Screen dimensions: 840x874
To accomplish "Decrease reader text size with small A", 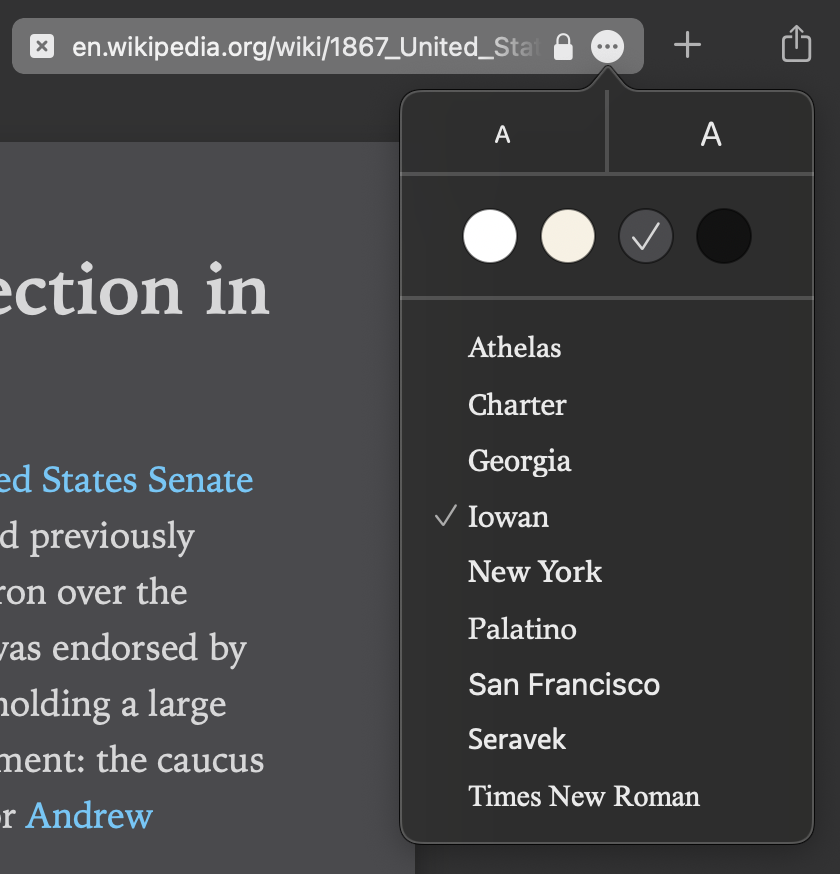I will 503,134.
